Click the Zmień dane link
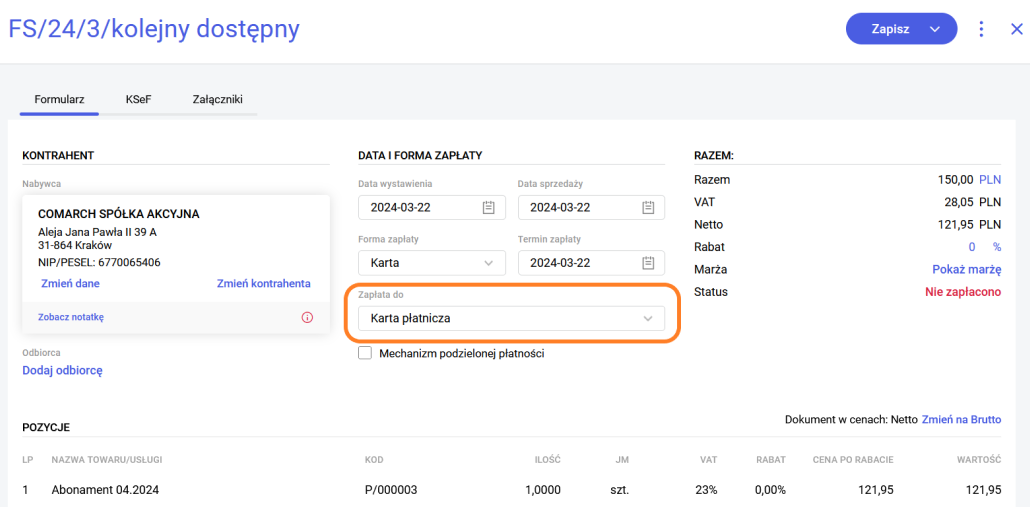Screen dimensions: 1030x507 70,283
